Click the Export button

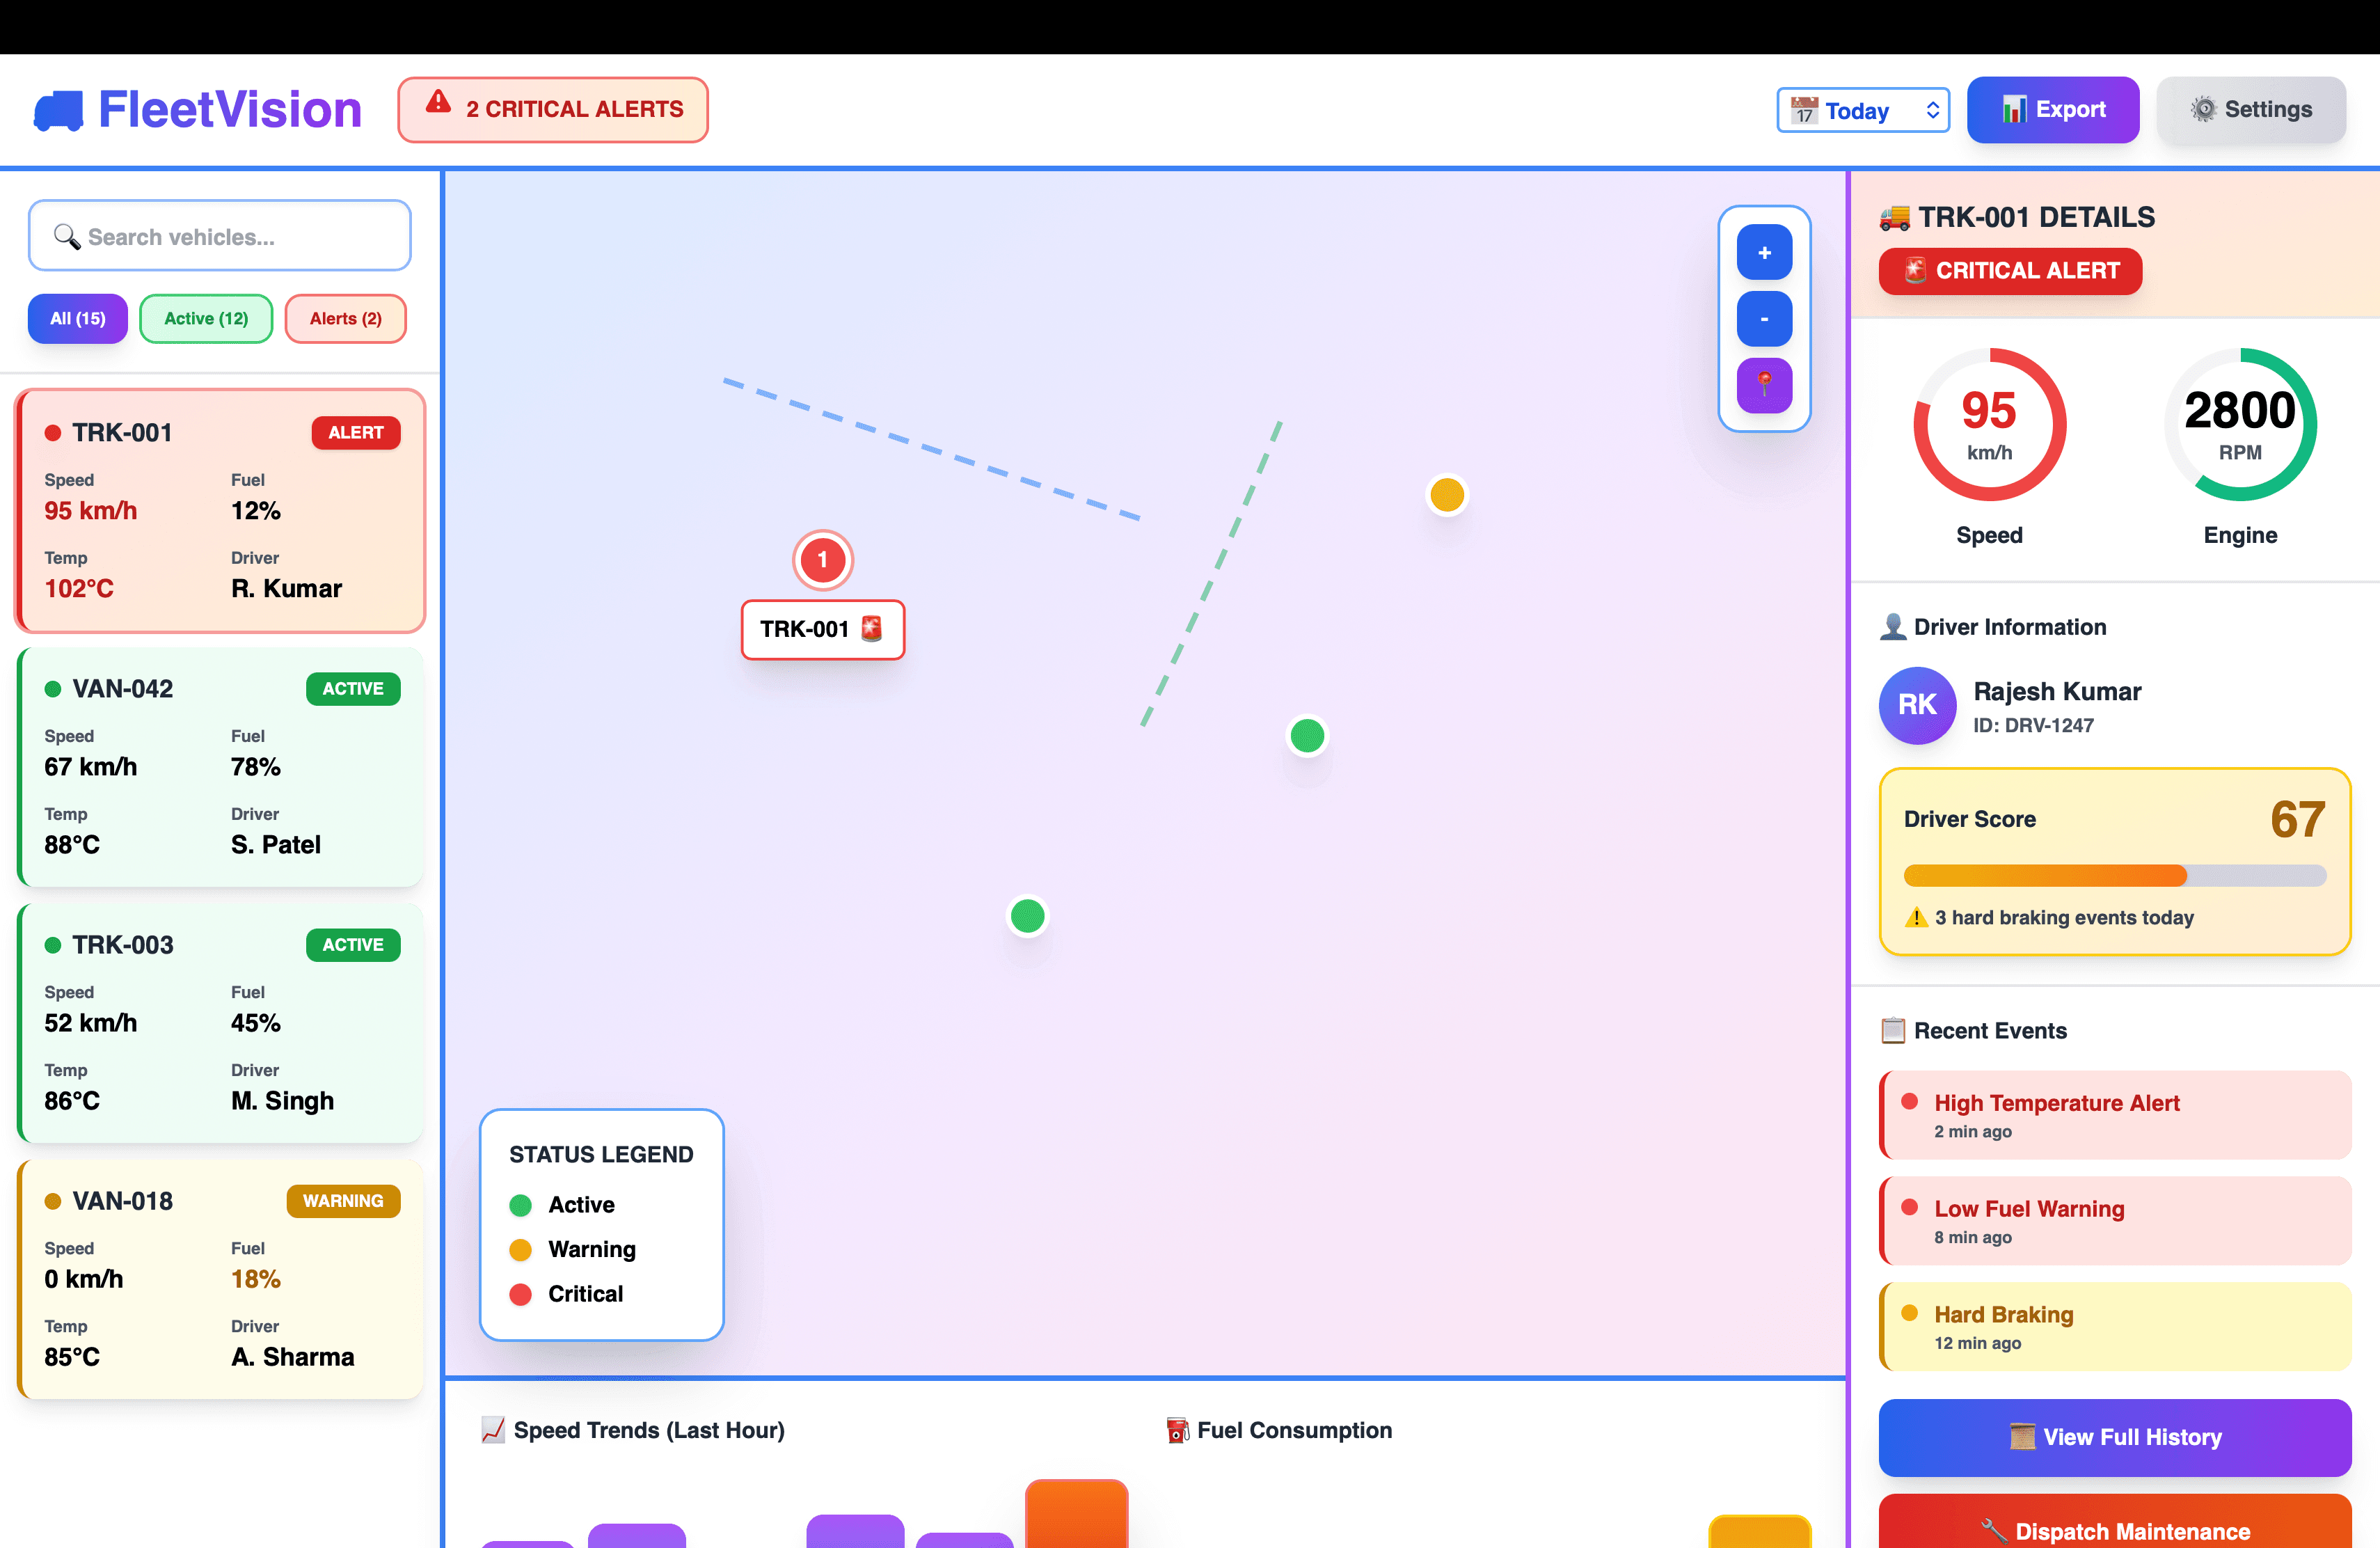(x=2052, y=109)
